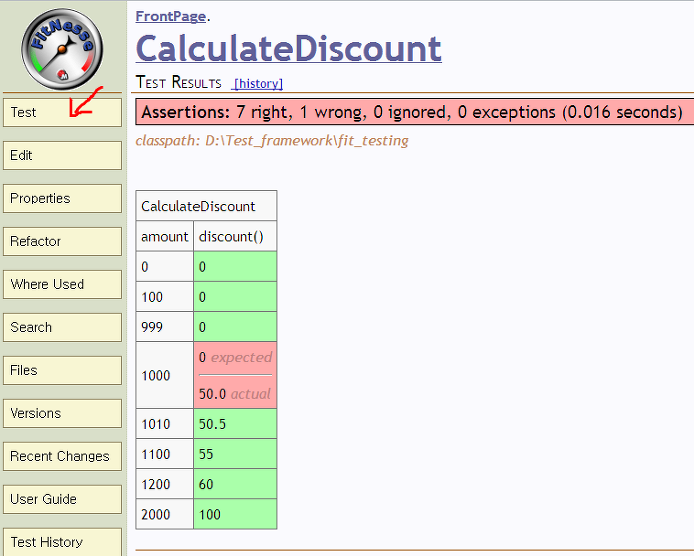Select the amount cell '2000'

pyautogui.click(x=165, y=514)
